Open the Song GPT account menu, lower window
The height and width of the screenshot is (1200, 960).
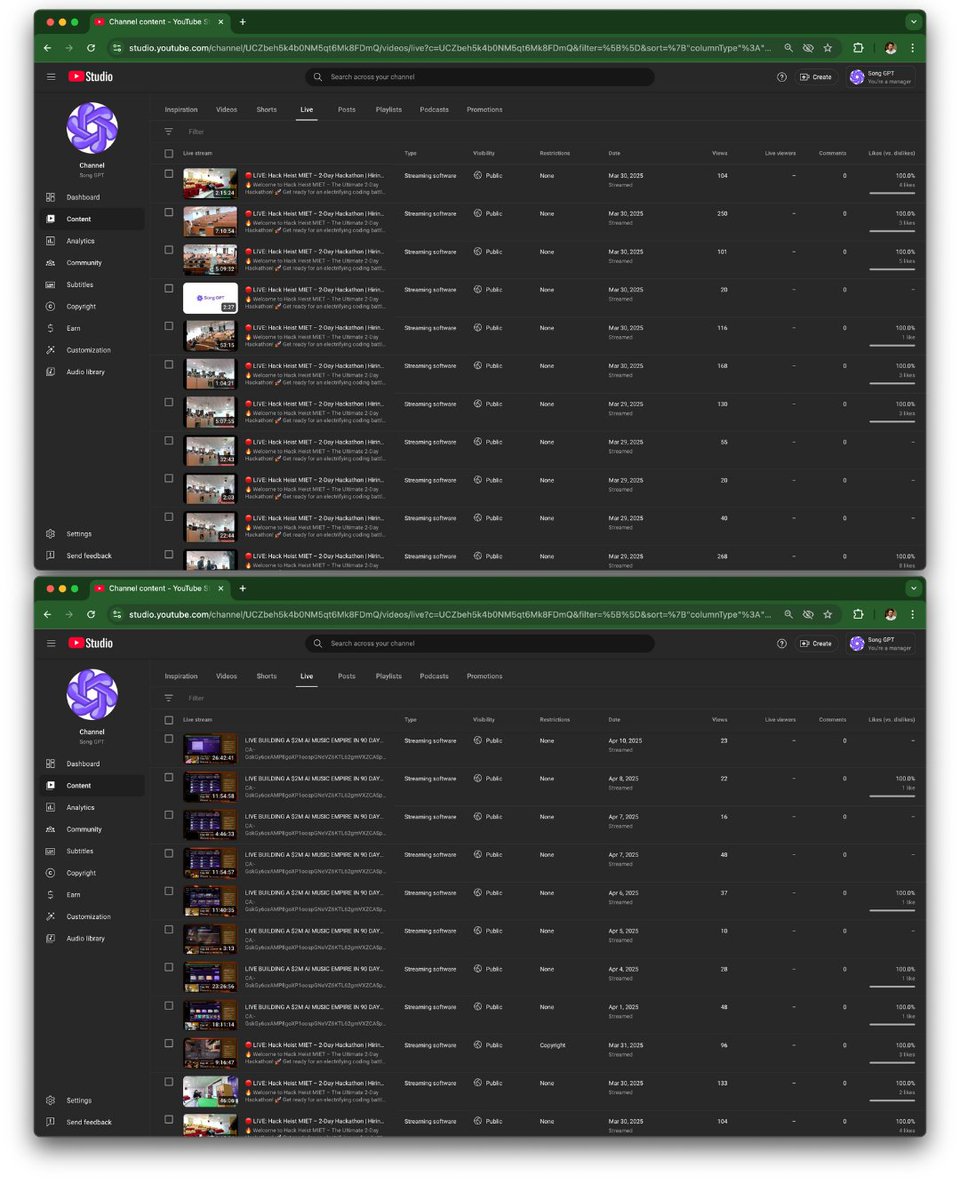[x=880, y=644]
